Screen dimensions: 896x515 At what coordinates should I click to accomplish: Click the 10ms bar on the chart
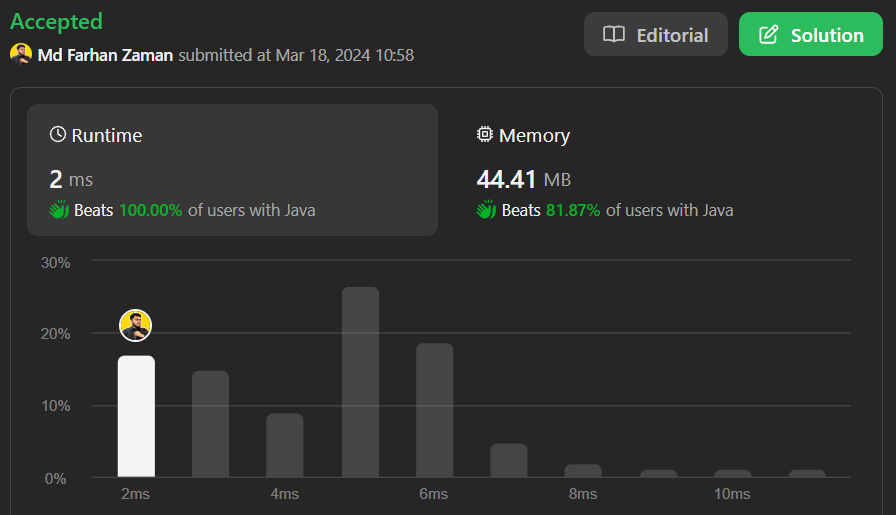click(x=732, y=473)
